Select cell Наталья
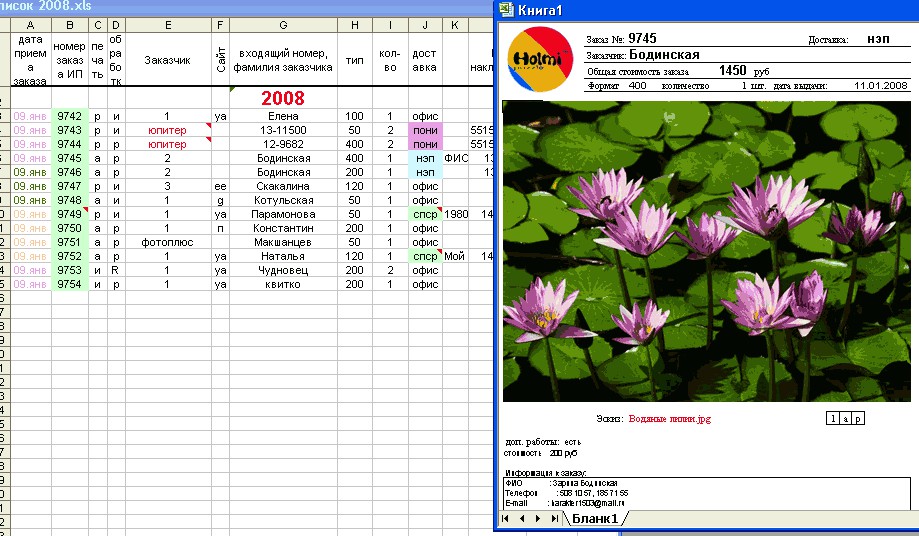The width and height of the screenshot is (919, 536). 283,256
